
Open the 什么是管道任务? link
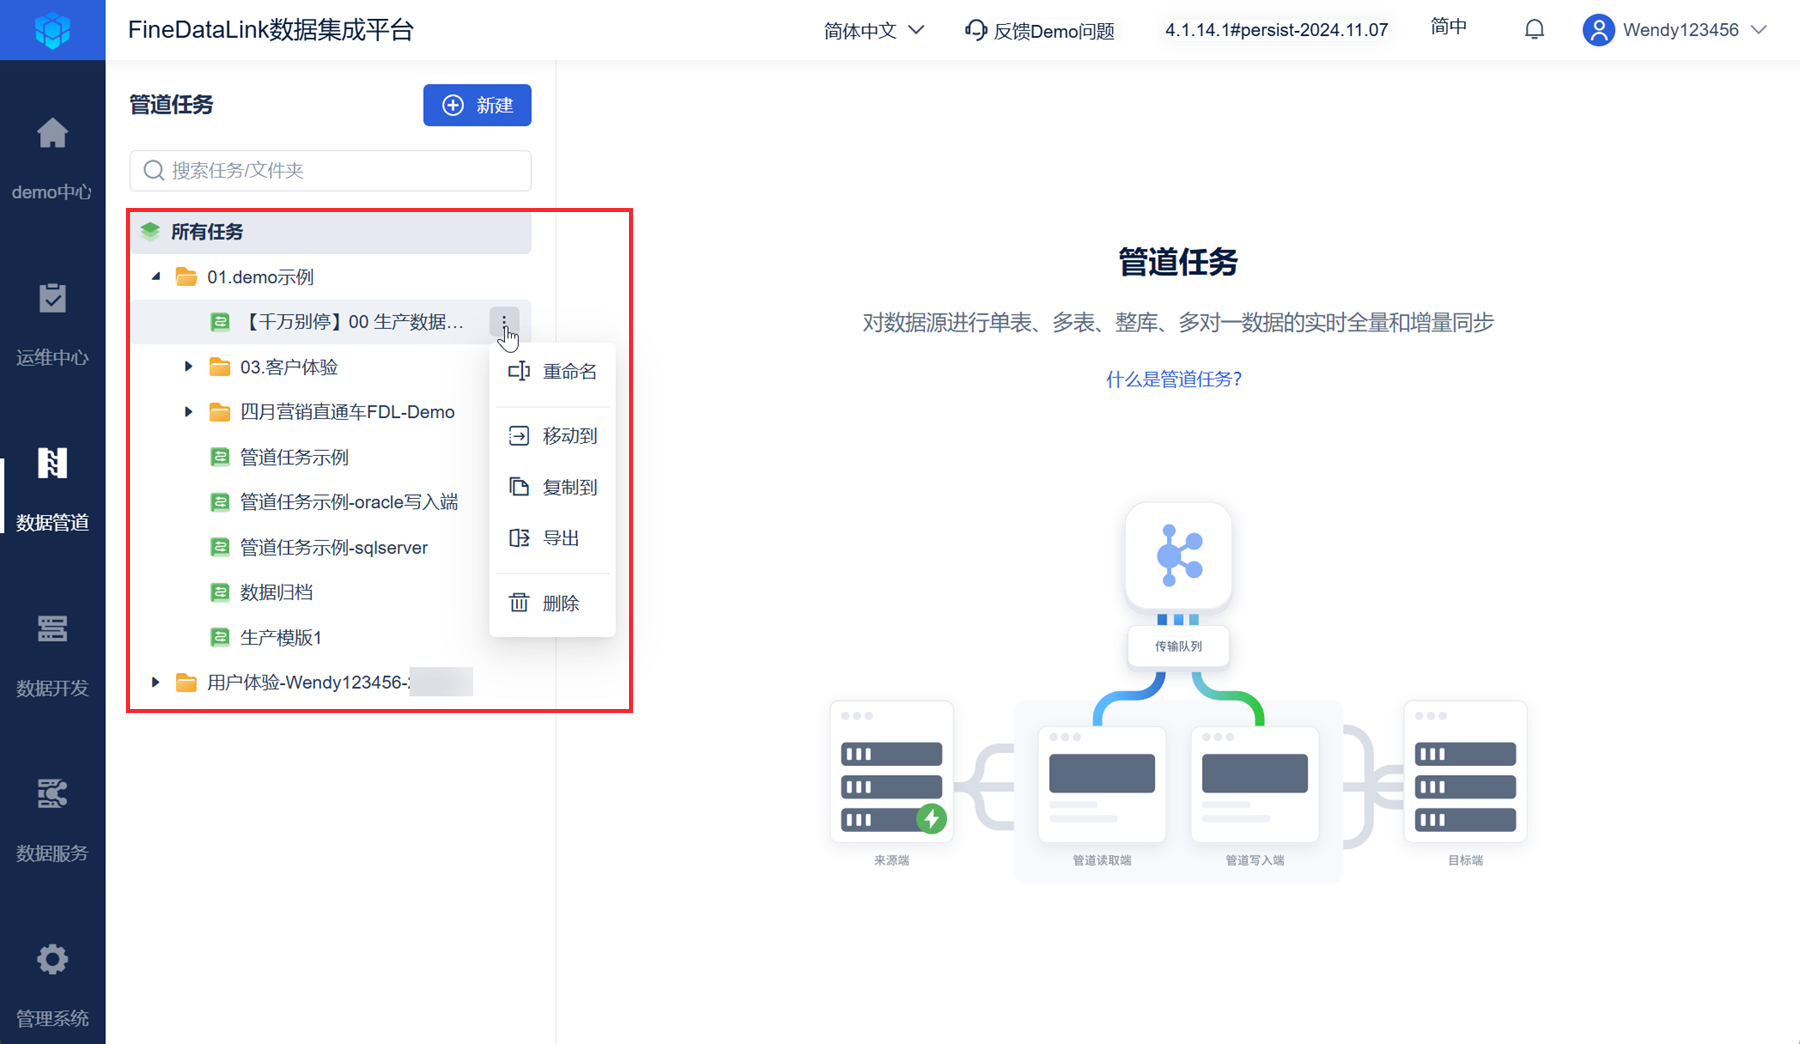1174,379
